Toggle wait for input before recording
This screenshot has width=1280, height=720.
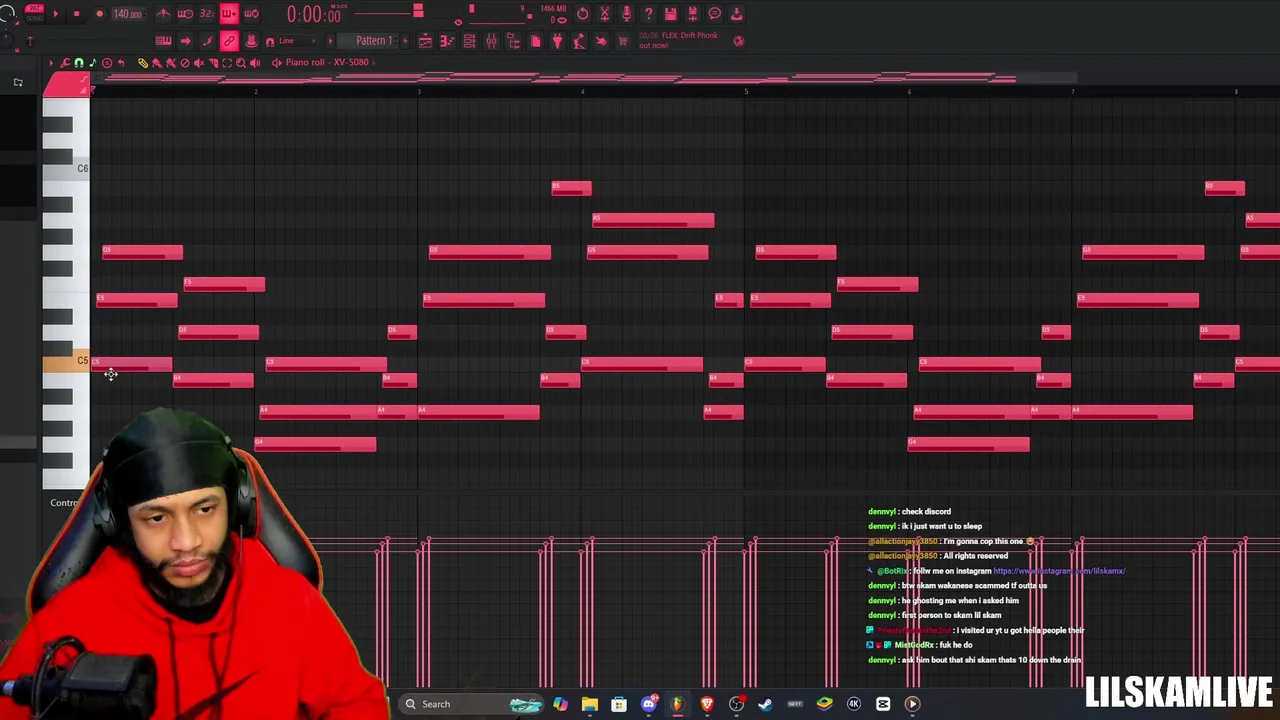pos(185,13)
